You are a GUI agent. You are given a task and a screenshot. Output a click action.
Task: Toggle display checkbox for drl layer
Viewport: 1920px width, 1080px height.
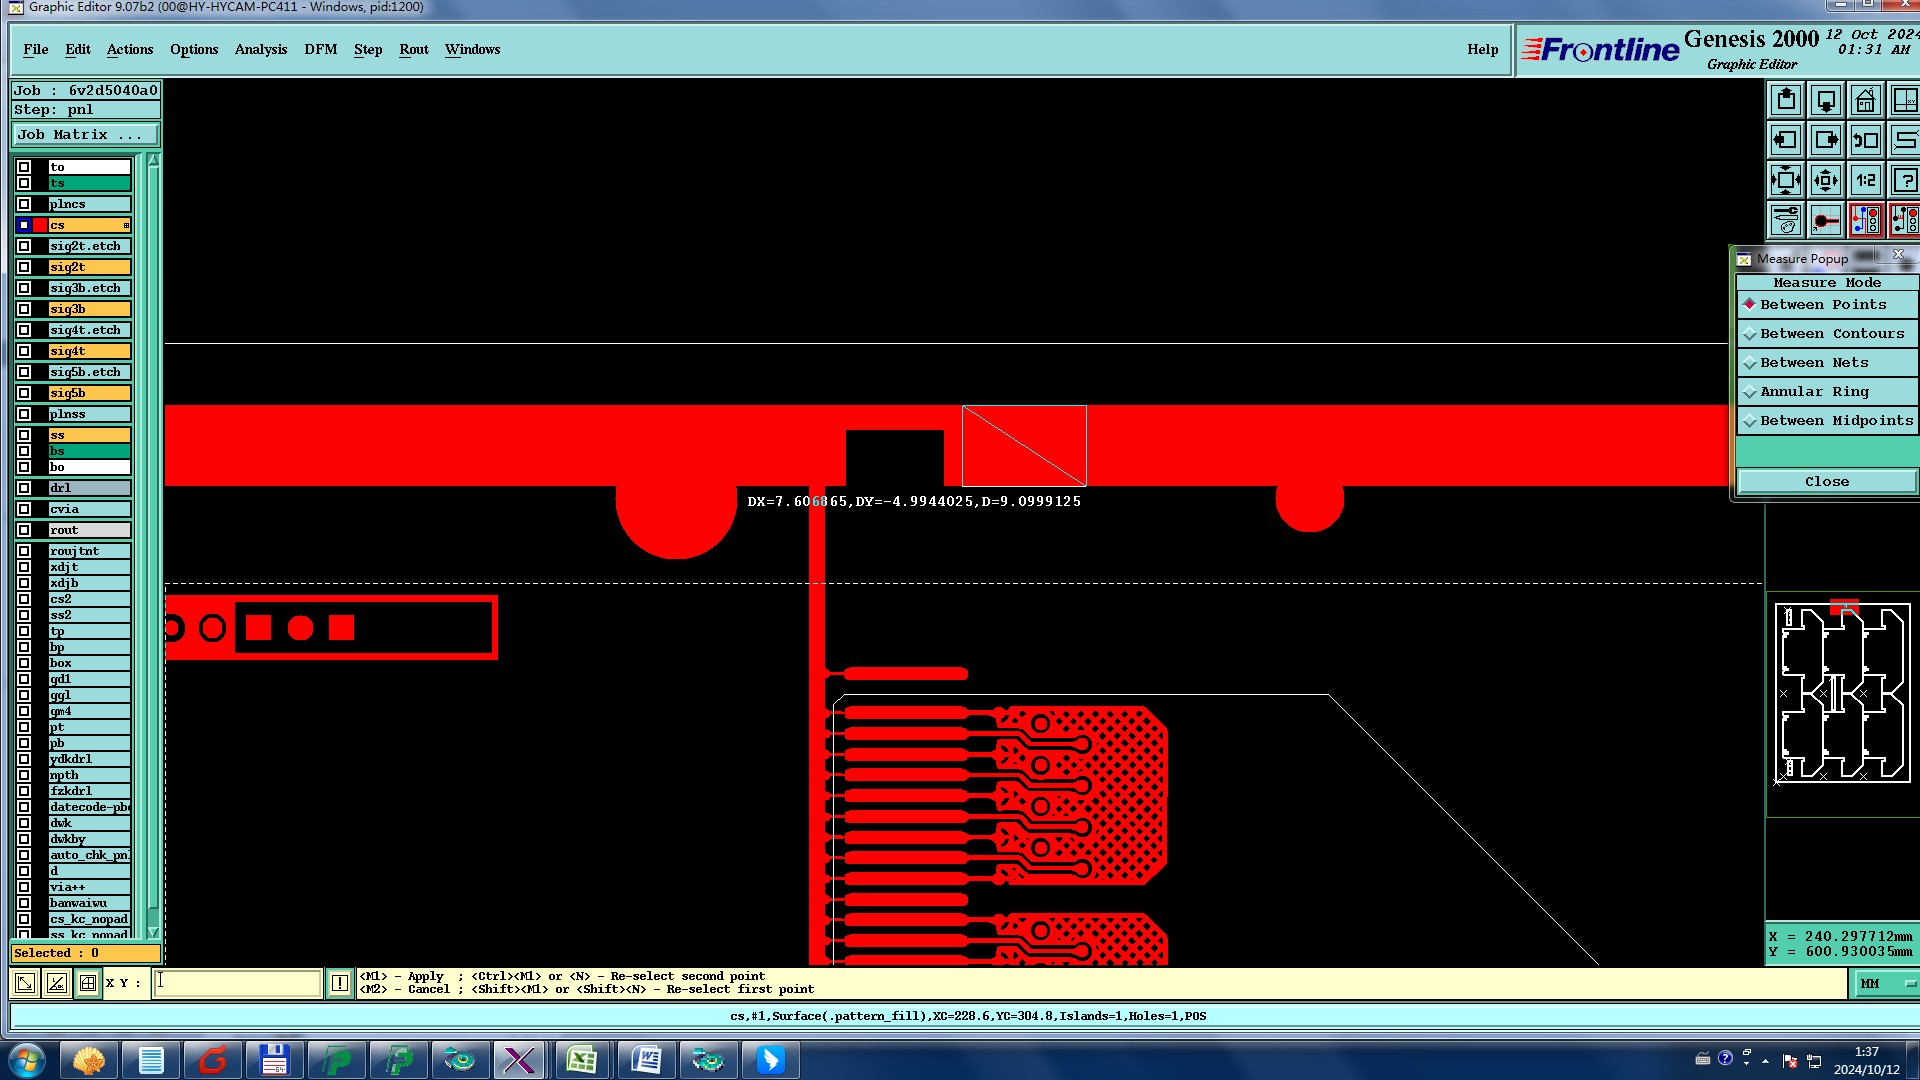tap(24, 488)
